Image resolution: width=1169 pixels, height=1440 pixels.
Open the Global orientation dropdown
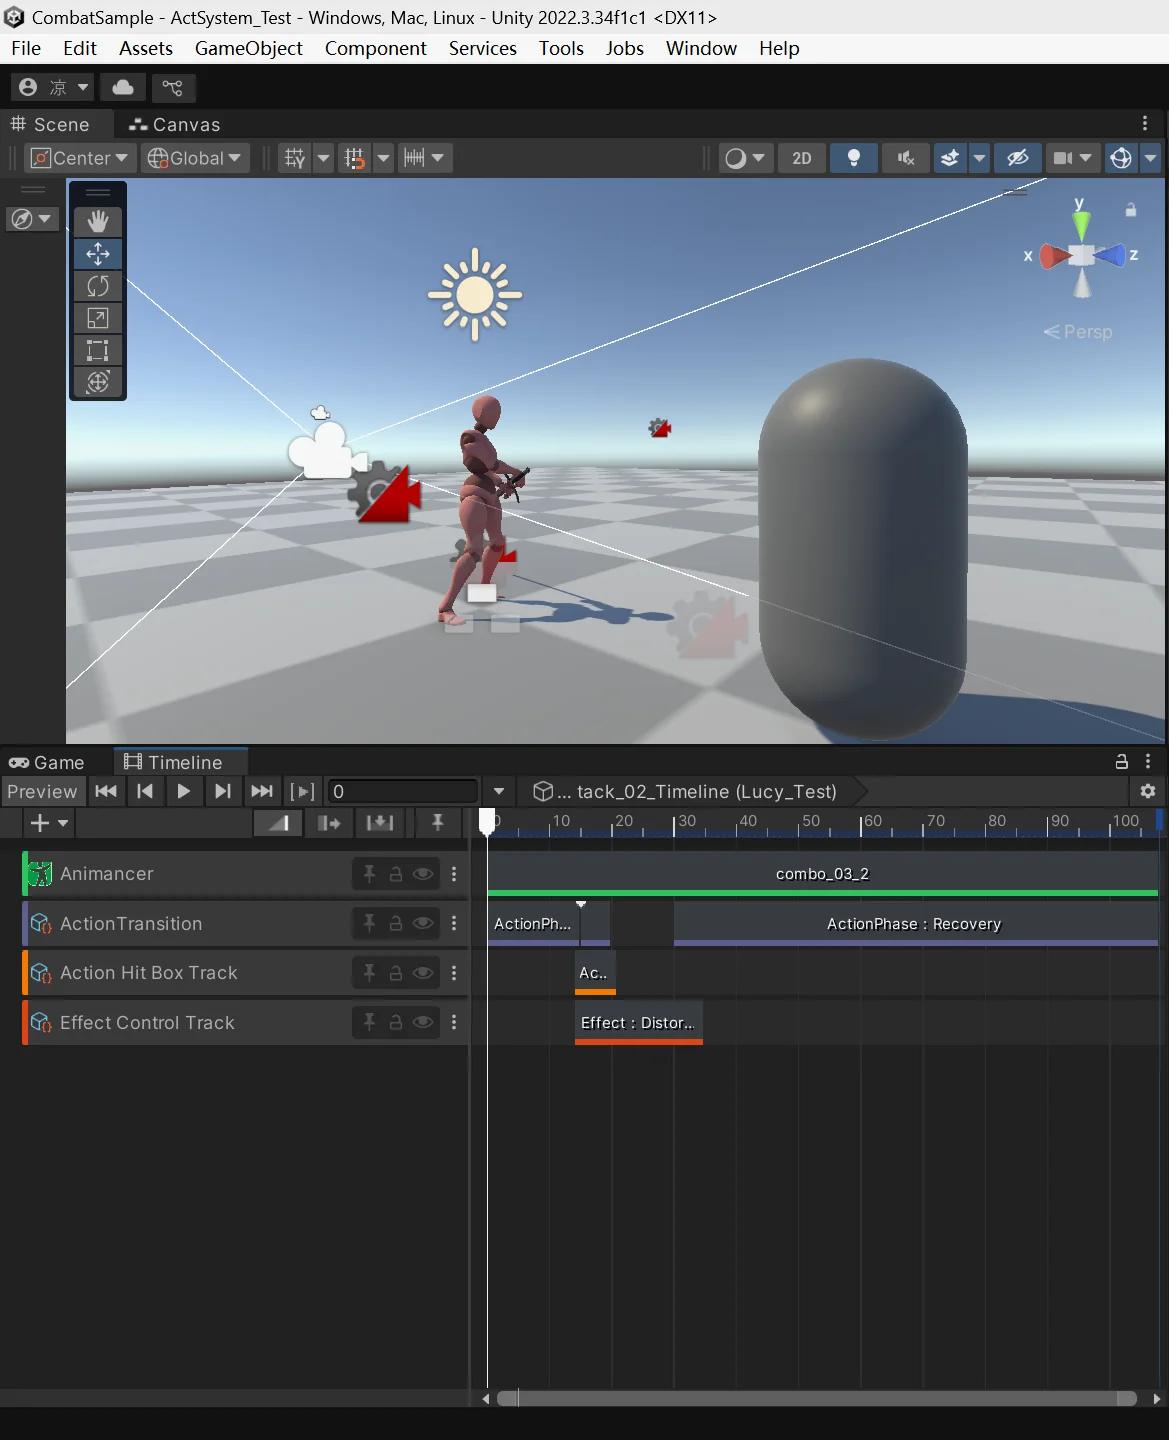click(195, 158)
